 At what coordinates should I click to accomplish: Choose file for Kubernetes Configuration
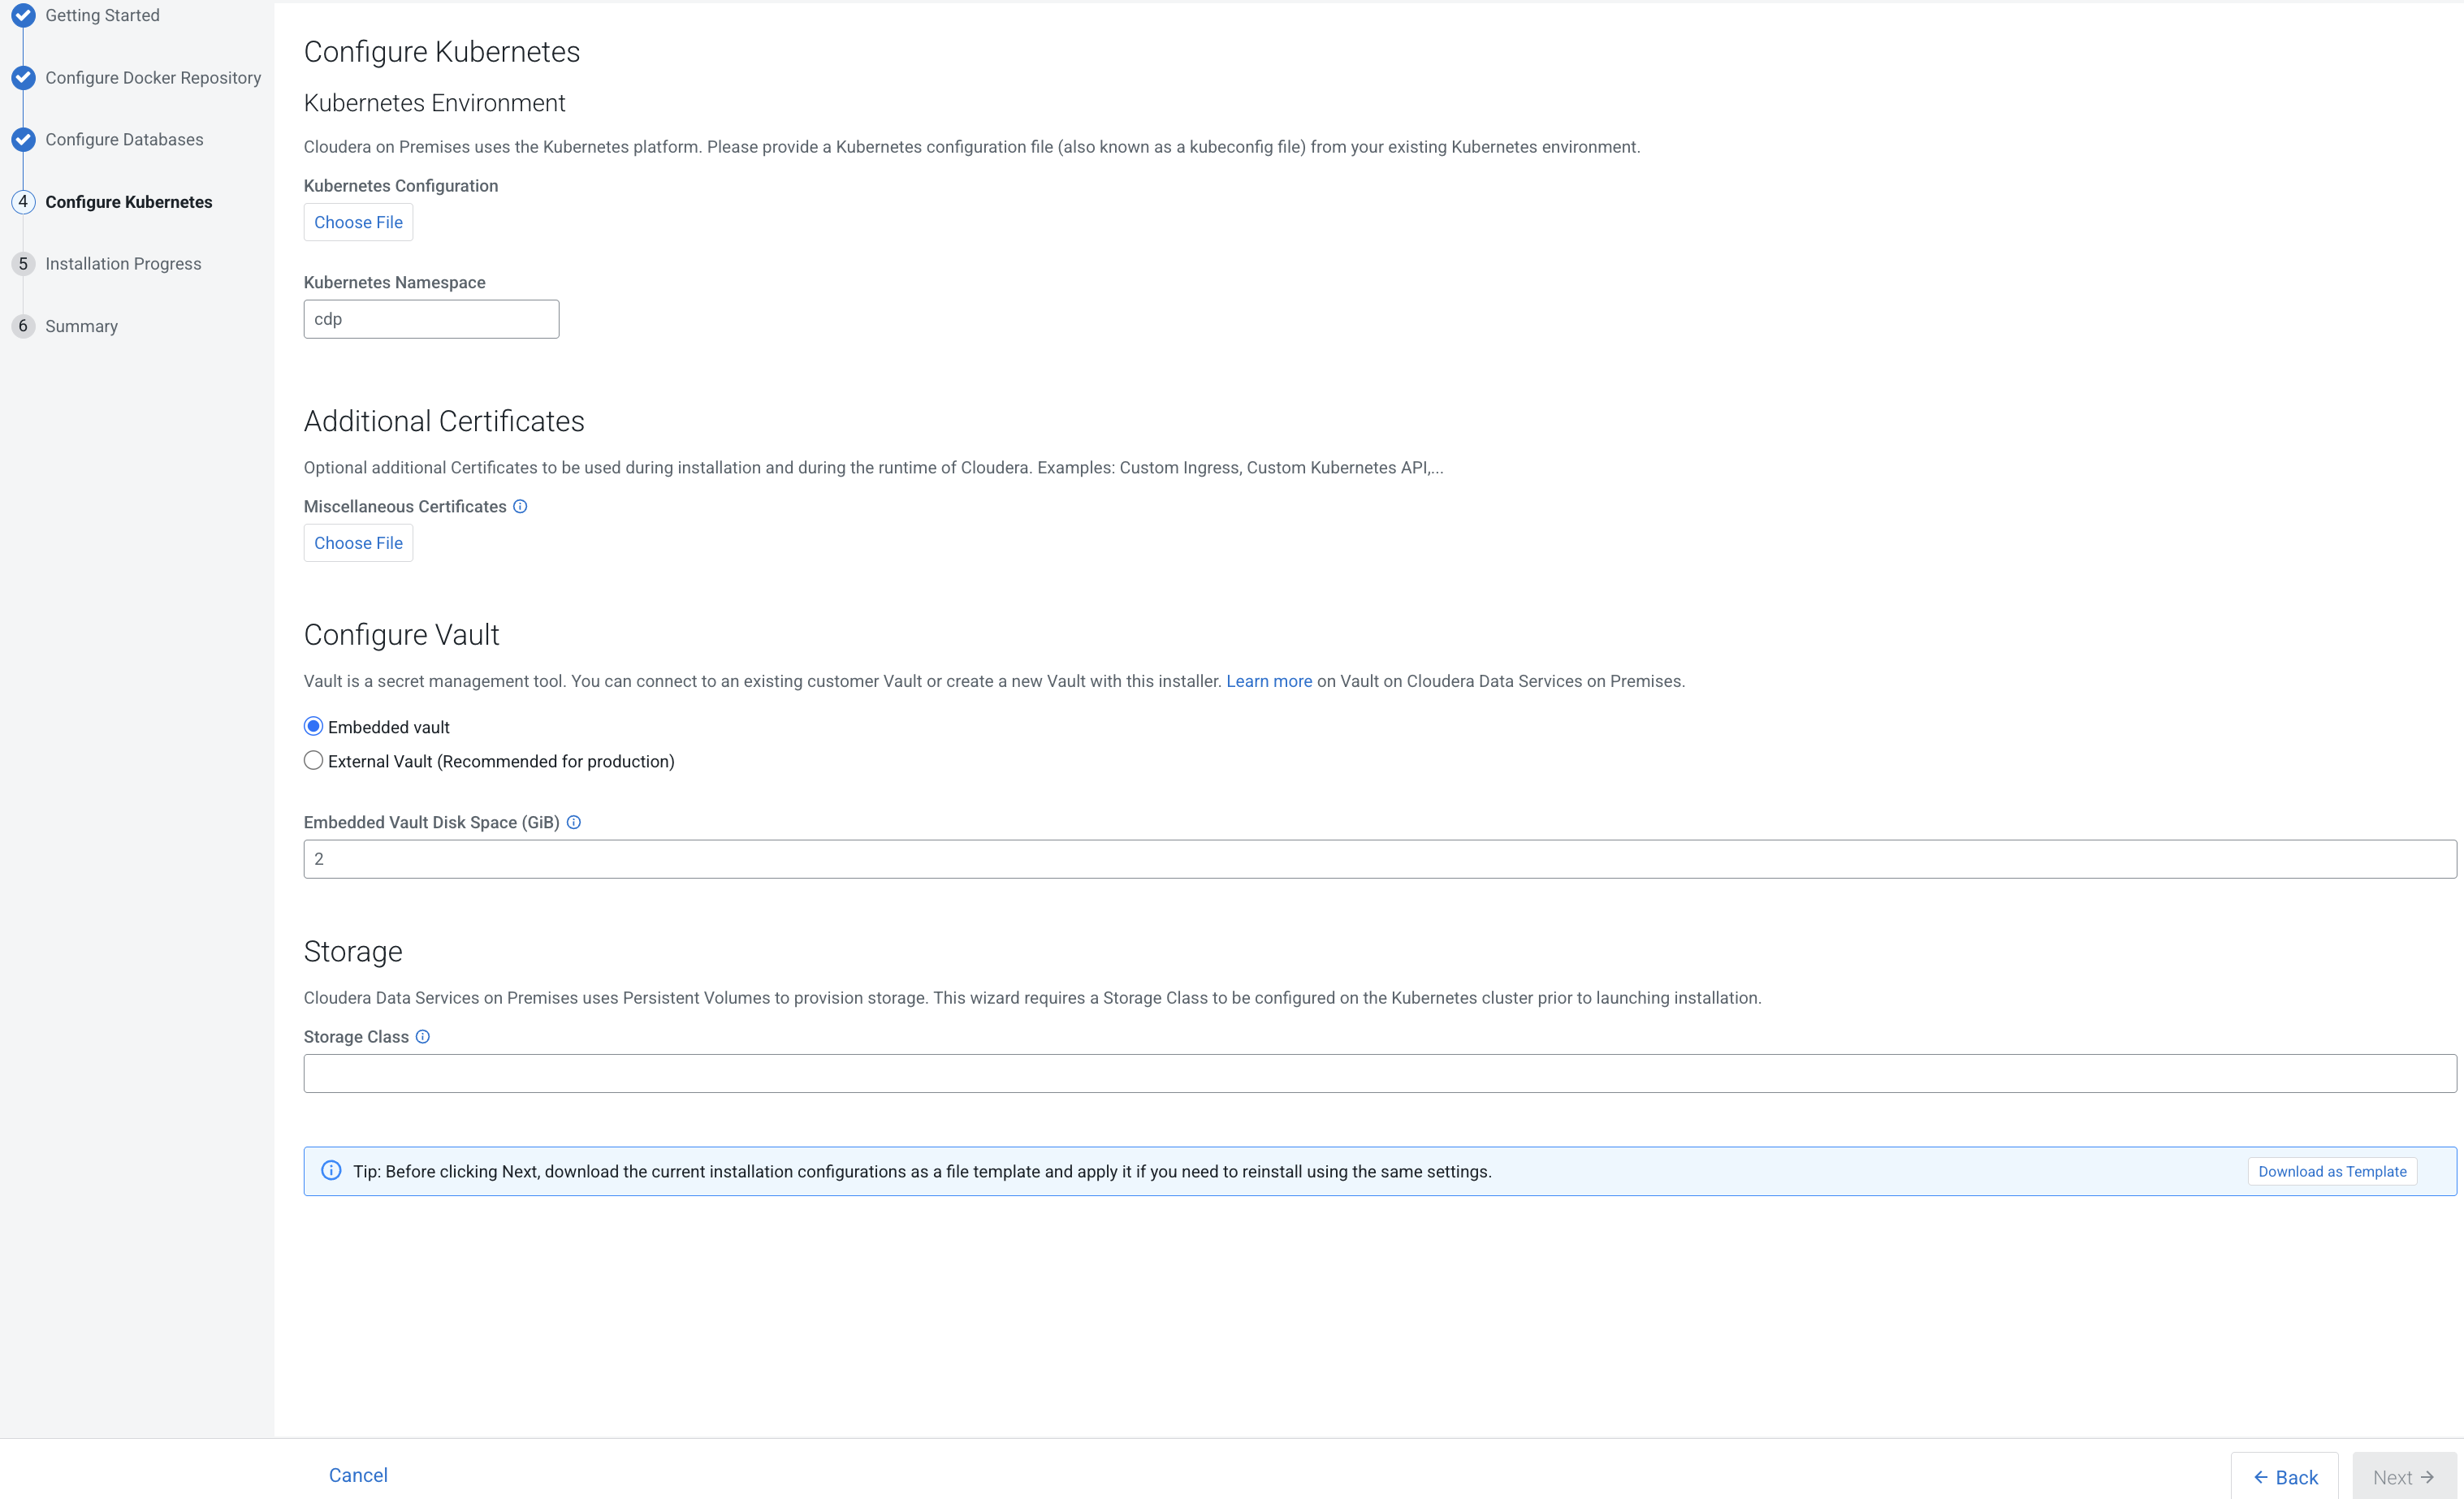(x=358, y=222)
